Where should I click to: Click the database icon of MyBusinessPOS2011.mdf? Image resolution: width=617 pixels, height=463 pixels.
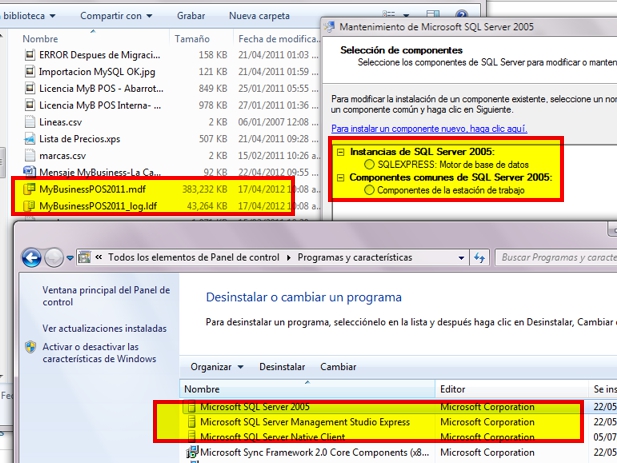tap(30, 189)
